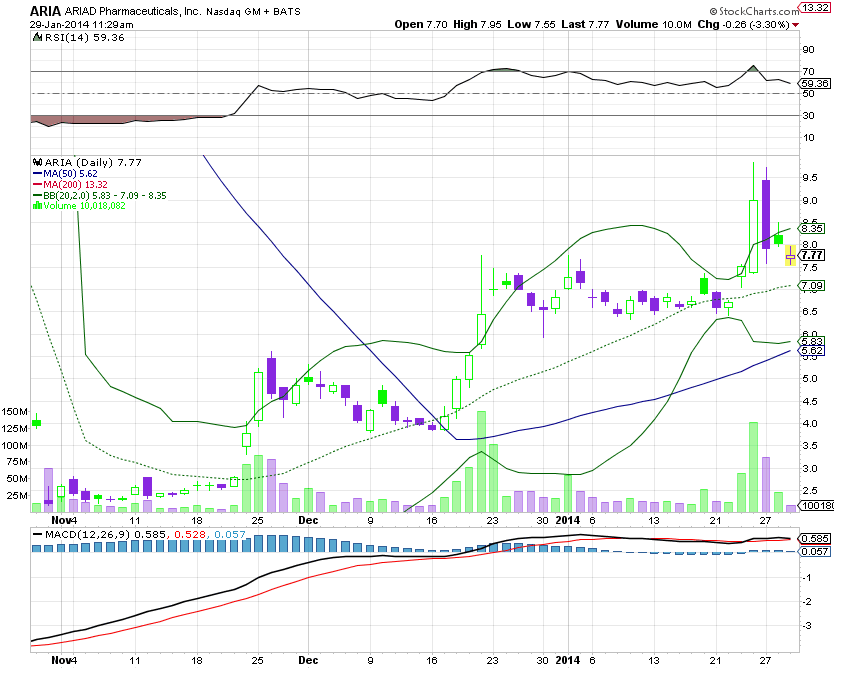This screenshot has width=841, height=673.
Task: Click the MA(200) red line legend icon
Action: pos(37,184)
